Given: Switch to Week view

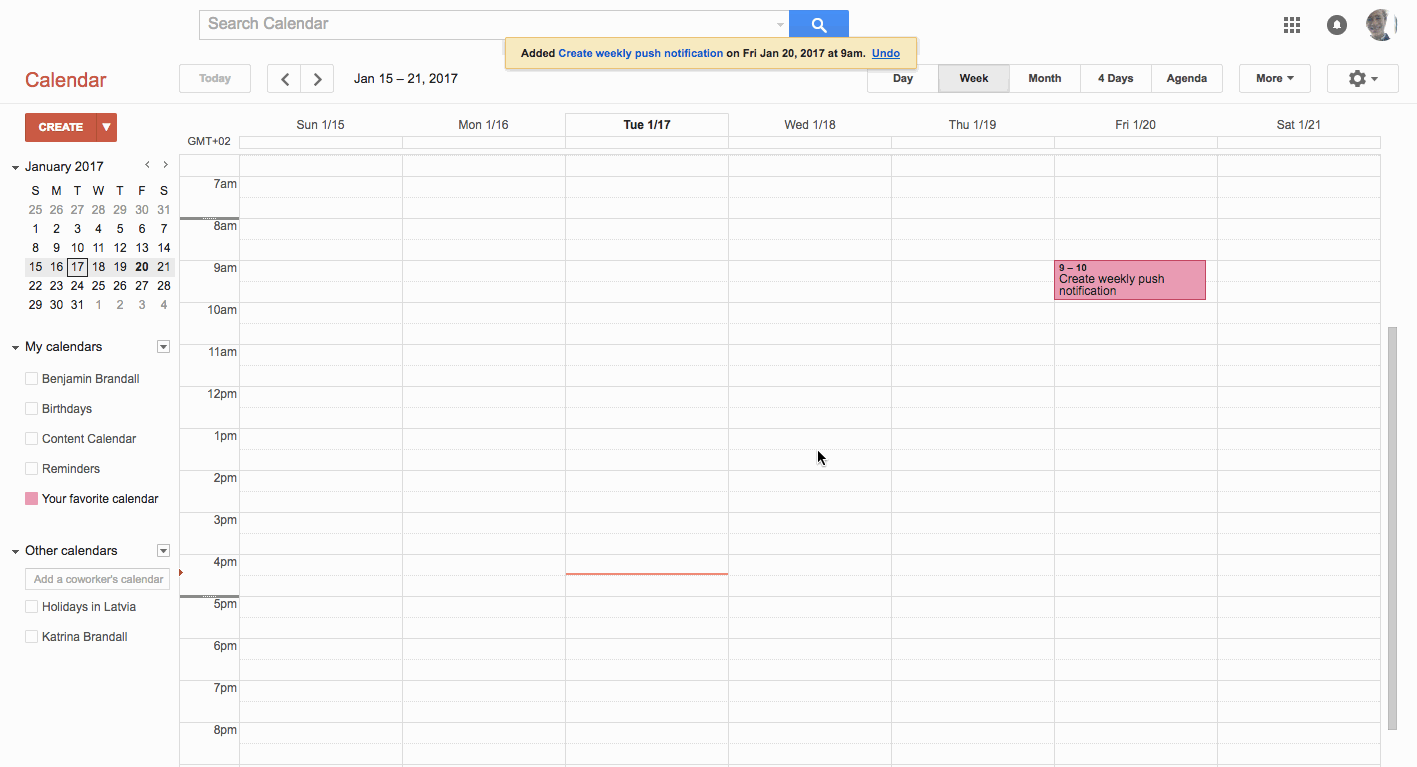Looking at the screenshot, I should (974, 79).
